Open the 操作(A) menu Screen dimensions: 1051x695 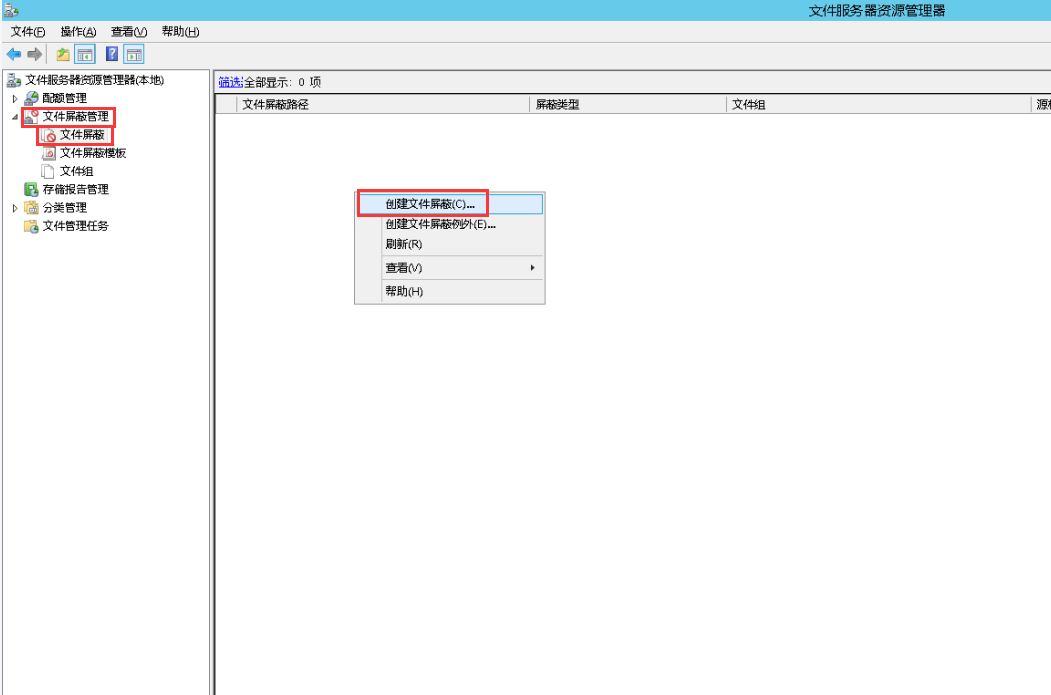point(78,31)
